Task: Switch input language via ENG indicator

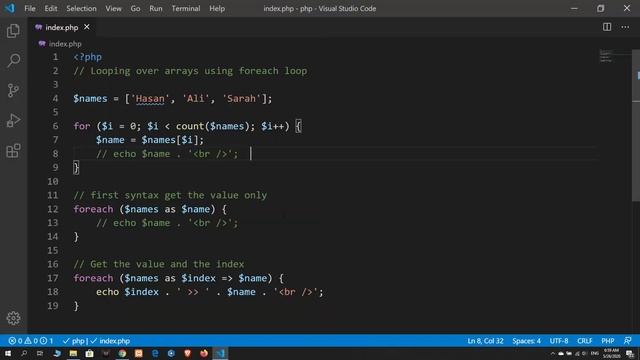Action: click(x=595, y=353)
